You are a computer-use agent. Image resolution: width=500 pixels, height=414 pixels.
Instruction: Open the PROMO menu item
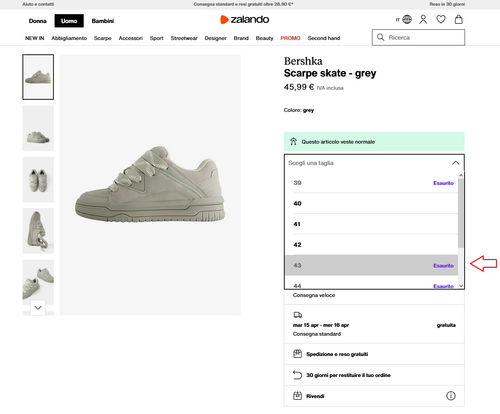pos(290,38)
